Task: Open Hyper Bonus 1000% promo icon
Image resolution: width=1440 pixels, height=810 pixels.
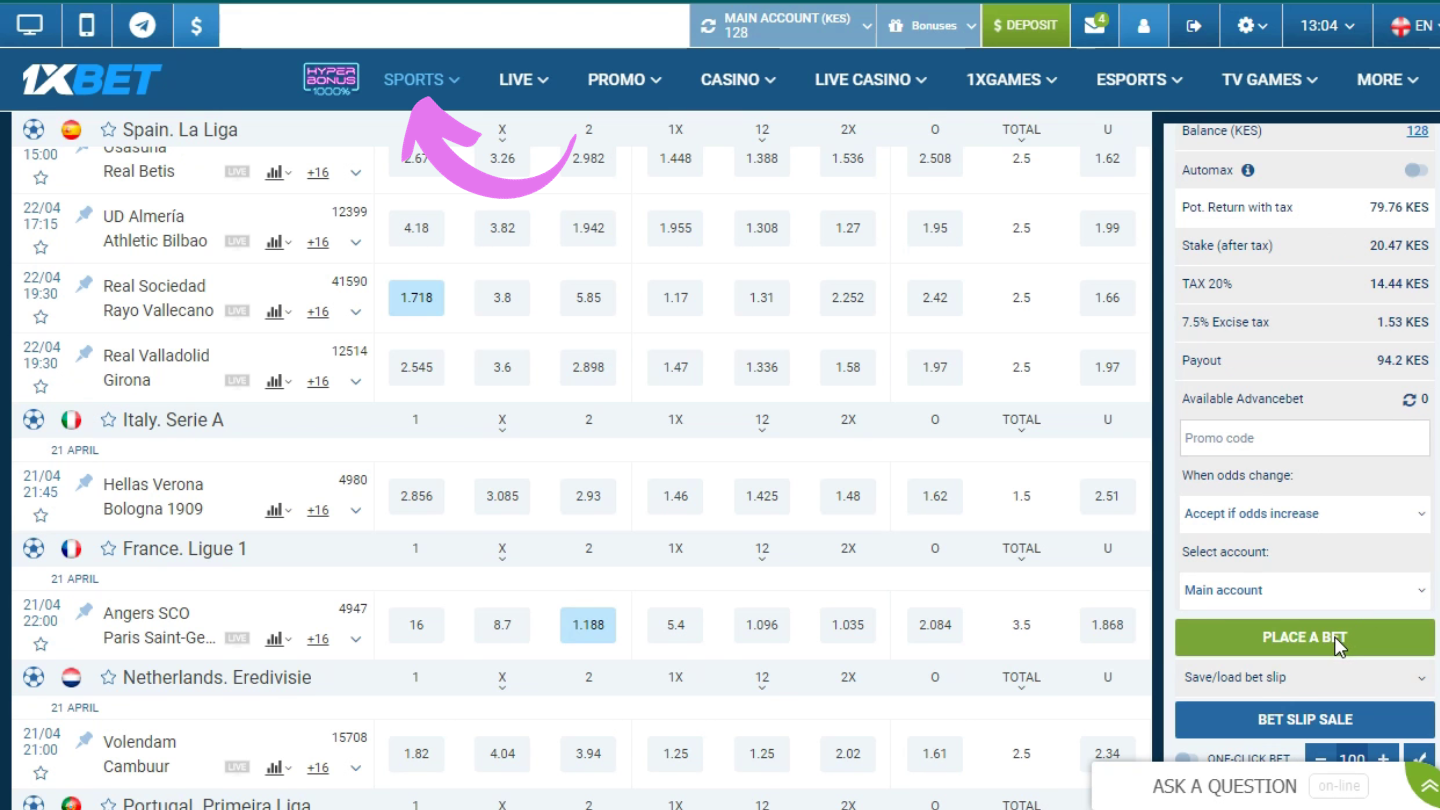Action: pyautogui.click(x=331, y=79)
